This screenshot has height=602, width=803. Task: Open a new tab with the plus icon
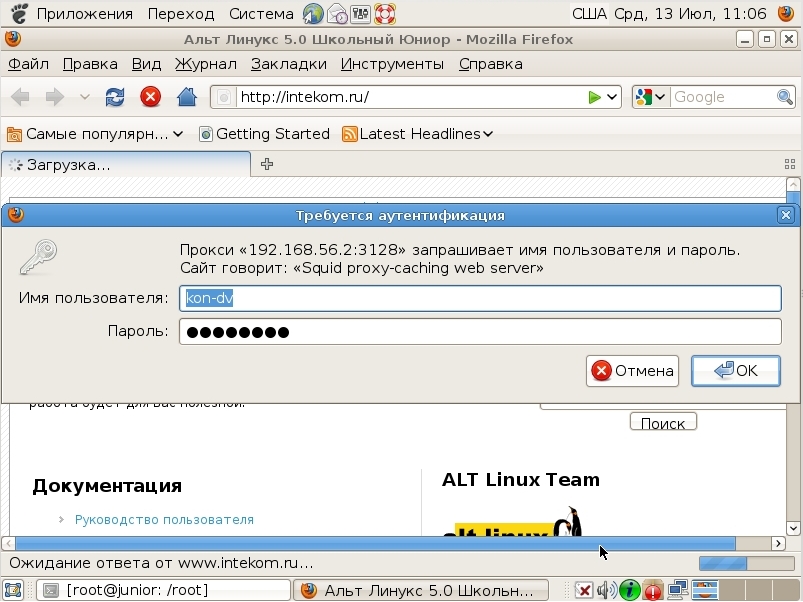tap(267, 164)
